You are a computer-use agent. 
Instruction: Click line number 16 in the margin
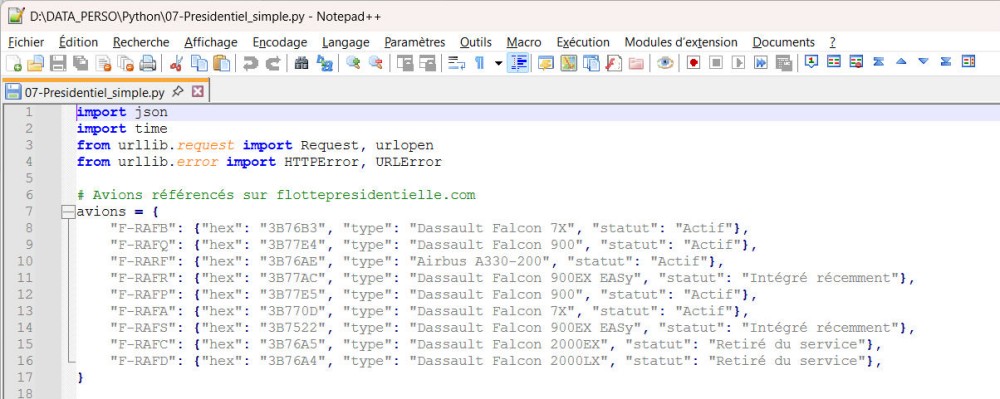(26, 361)
